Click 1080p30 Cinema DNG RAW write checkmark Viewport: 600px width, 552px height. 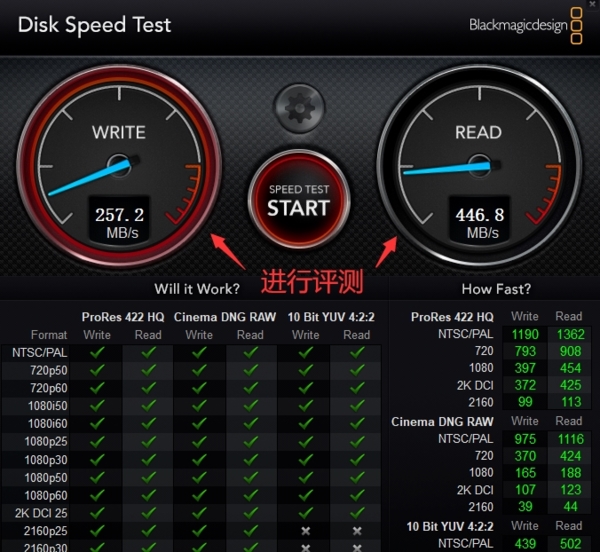(199, 459)
